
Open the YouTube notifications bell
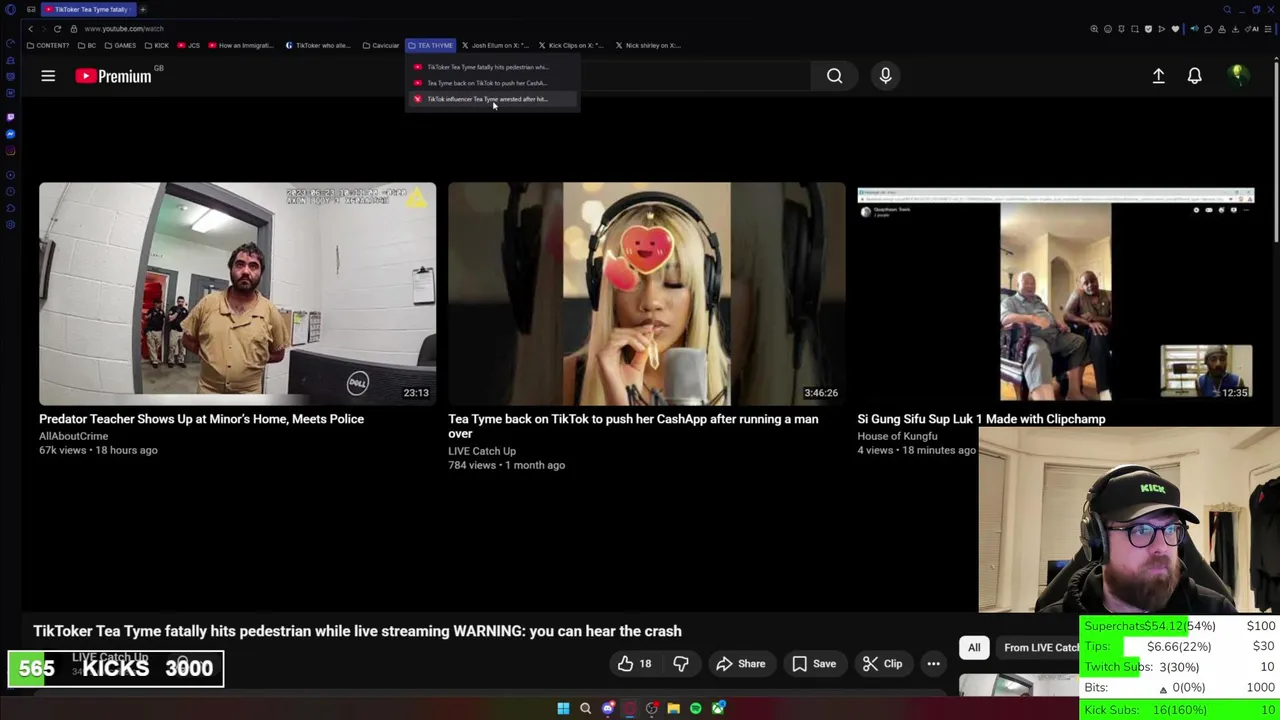click(x=1194, y=76)
